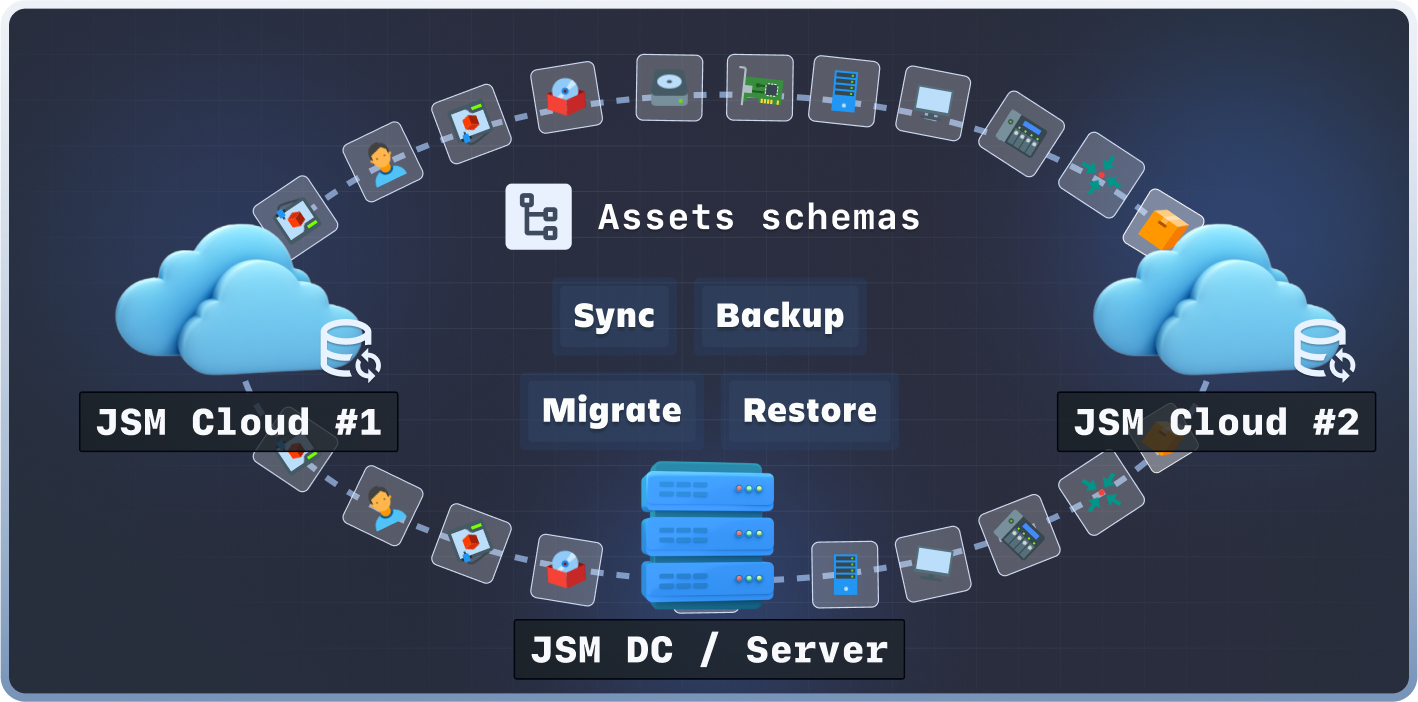Click the JSM DC / Server label
This screenshot has height=702, width=1418.
[x=708, y=650]
